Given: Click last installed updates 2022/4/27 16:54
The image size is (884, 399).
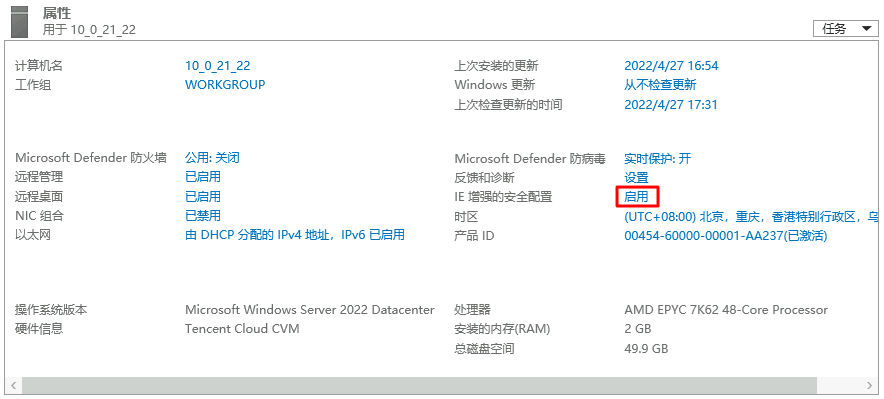Looking at the screenshot, I should 671,66.
